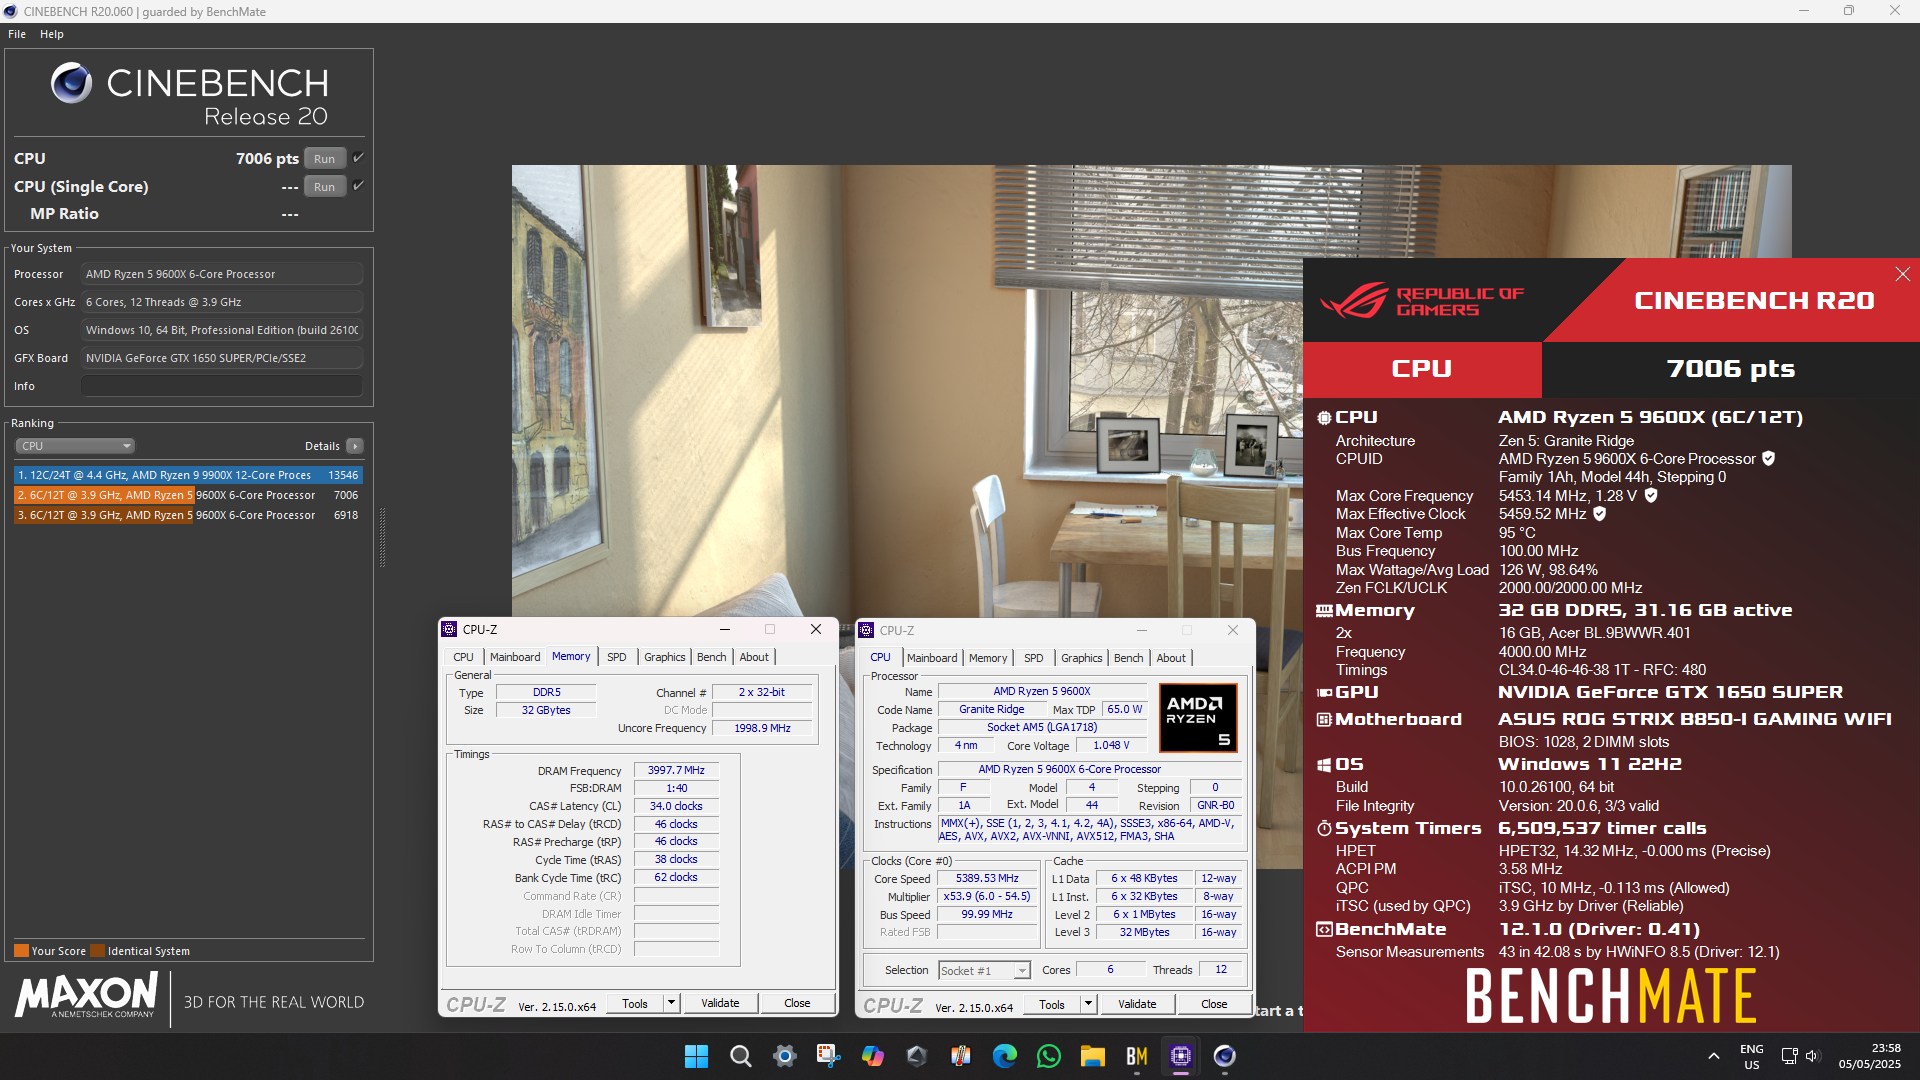
Task: Click Cinebench logo icon in left panel
Action: click(x=71, y=83)
